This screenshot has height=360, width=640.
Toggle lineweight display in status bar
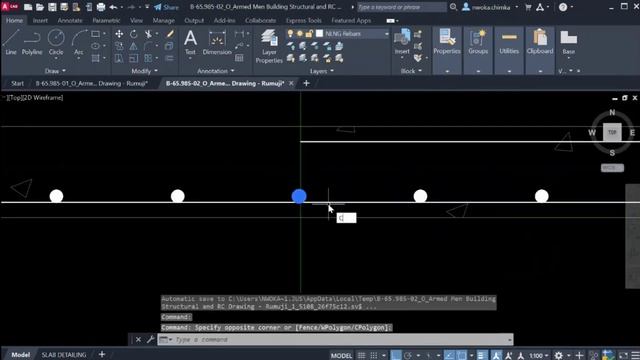coord(482,356)
